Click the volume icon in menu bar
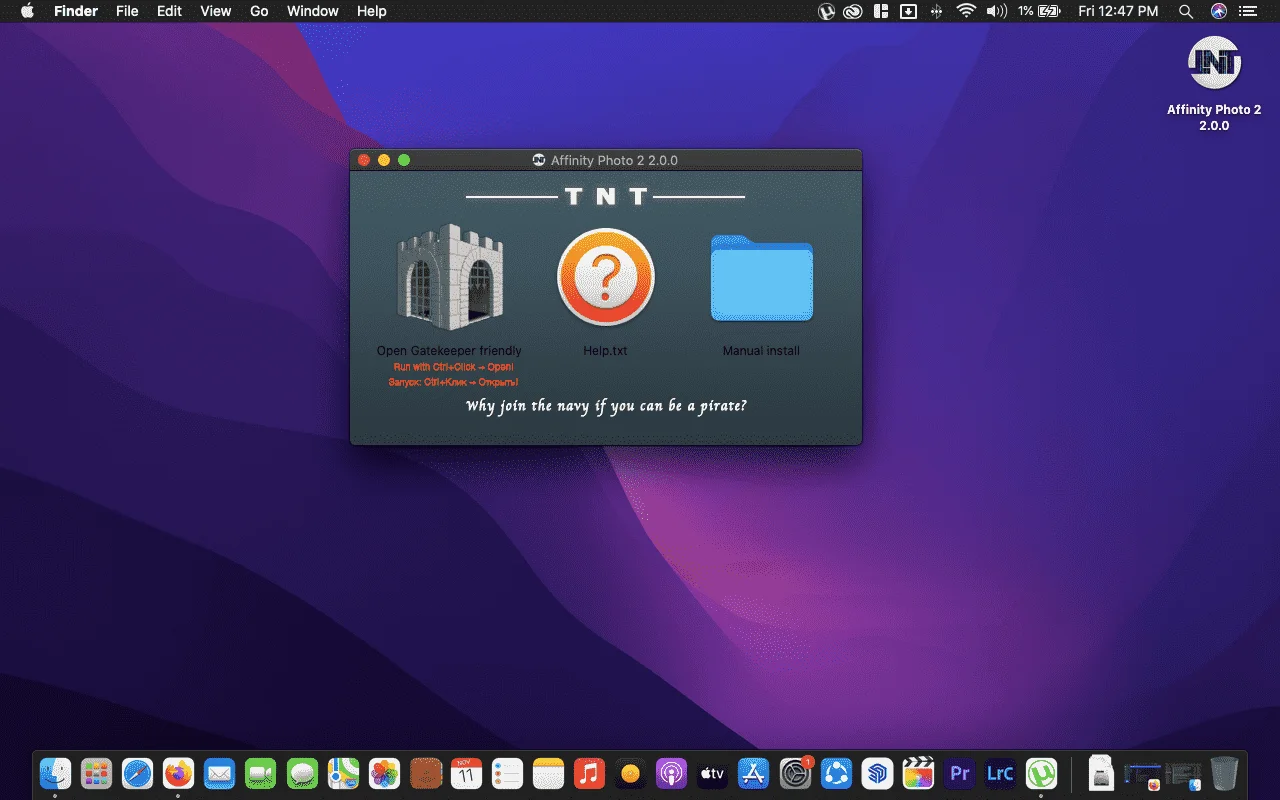Screen dimensions: 1280x800 click(996, 11)
